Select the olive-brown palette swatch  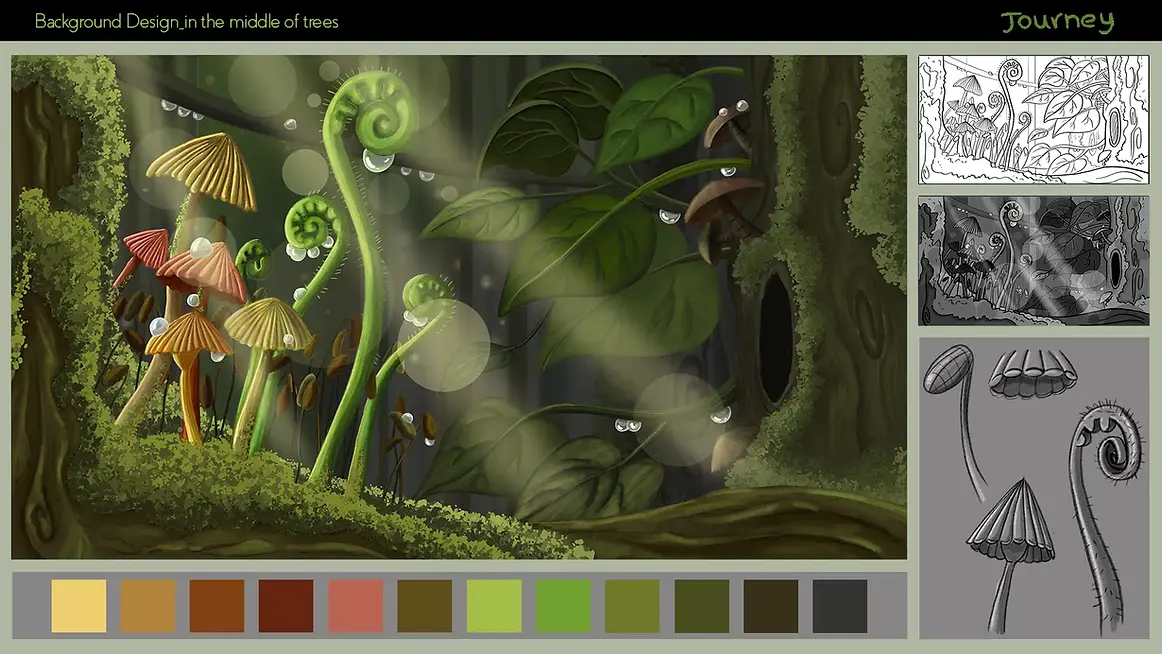(425, 606)
